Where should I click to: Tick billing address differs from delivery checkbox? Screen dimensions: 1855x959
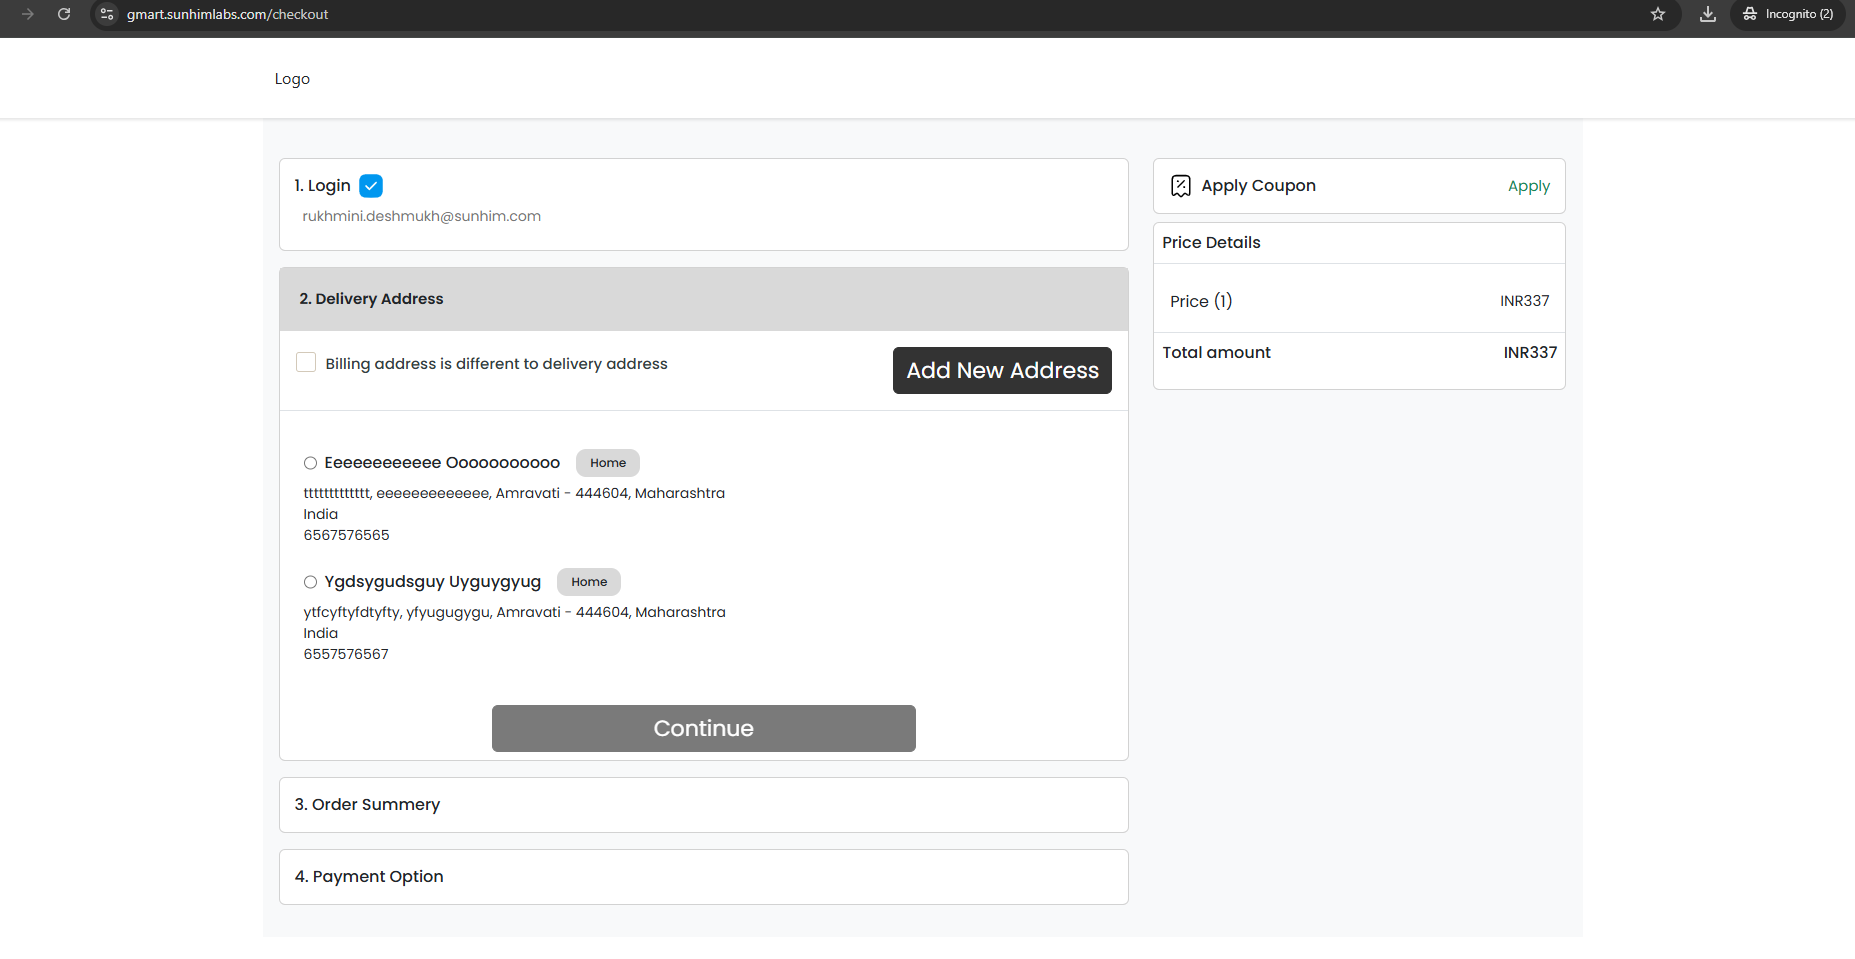coord(306,362)
